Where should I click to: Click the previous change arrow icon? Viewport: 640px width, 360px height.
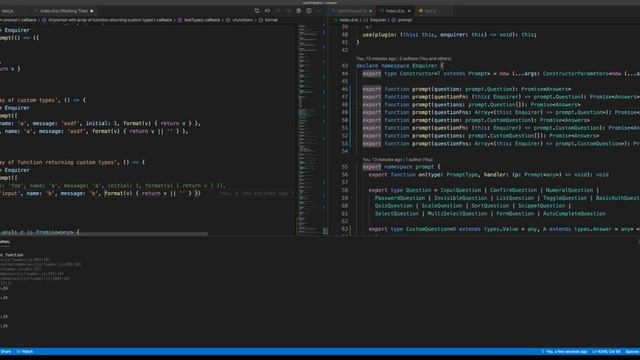(278, 11)
